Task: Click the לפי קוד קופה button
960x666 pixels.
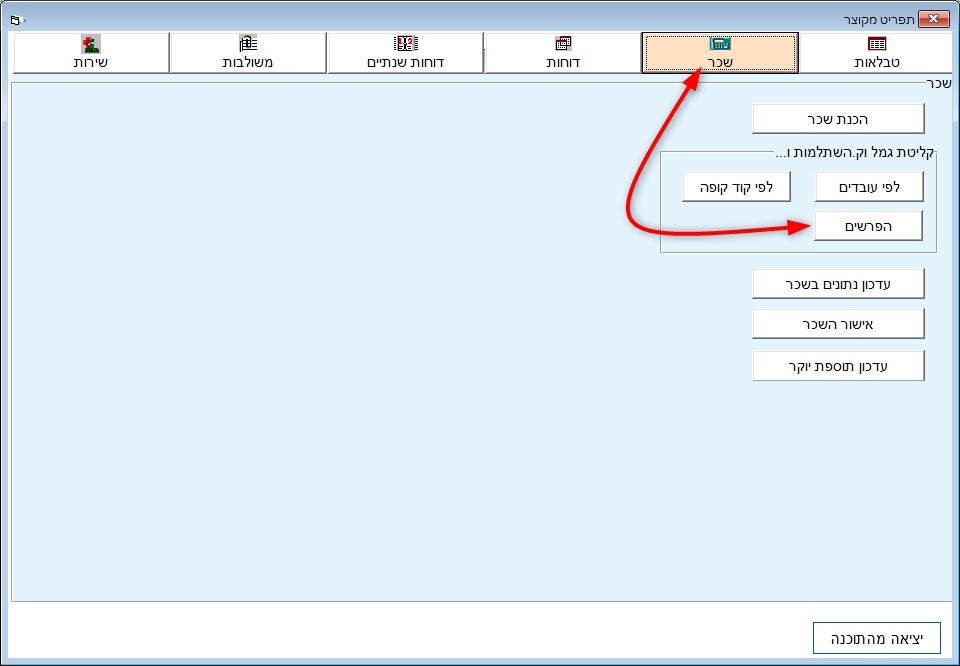Action: coord(737,187)
